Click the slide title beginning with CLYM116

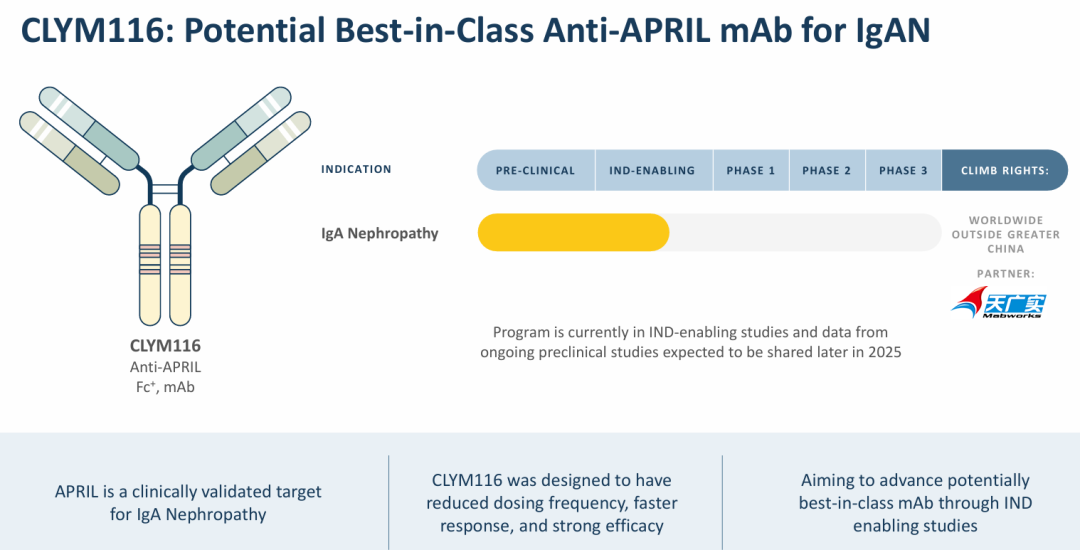tap(475, 30)
